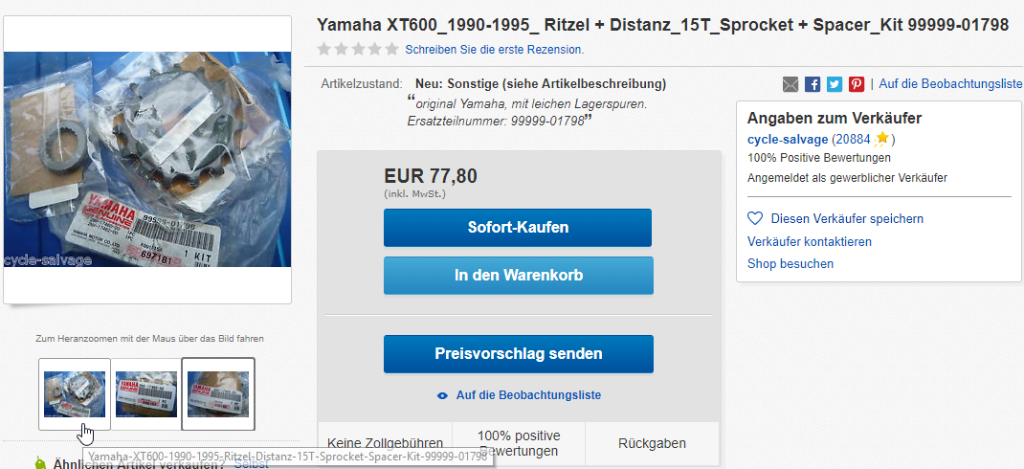Click the main product image

coord(148,159)
